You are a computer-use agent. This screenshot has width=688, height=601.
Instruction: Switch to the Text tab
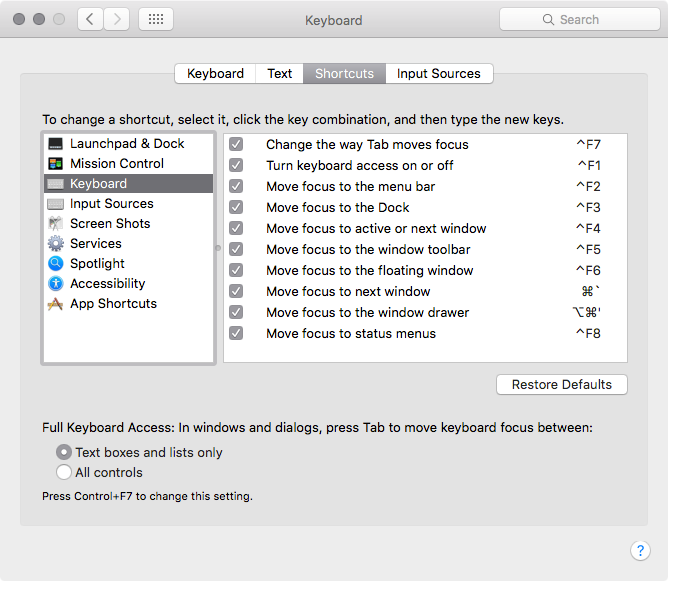point(280,73)
